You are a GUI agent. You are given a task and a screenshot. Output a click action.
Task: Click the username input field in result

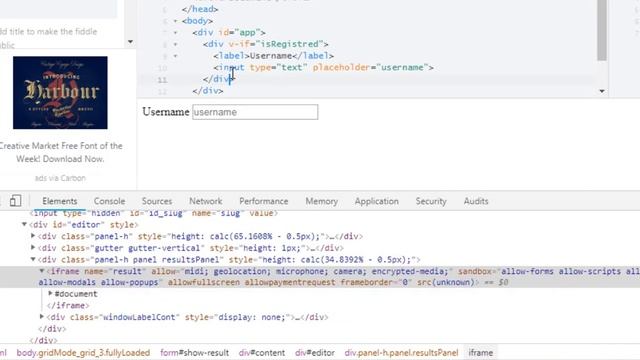point(255,112)
